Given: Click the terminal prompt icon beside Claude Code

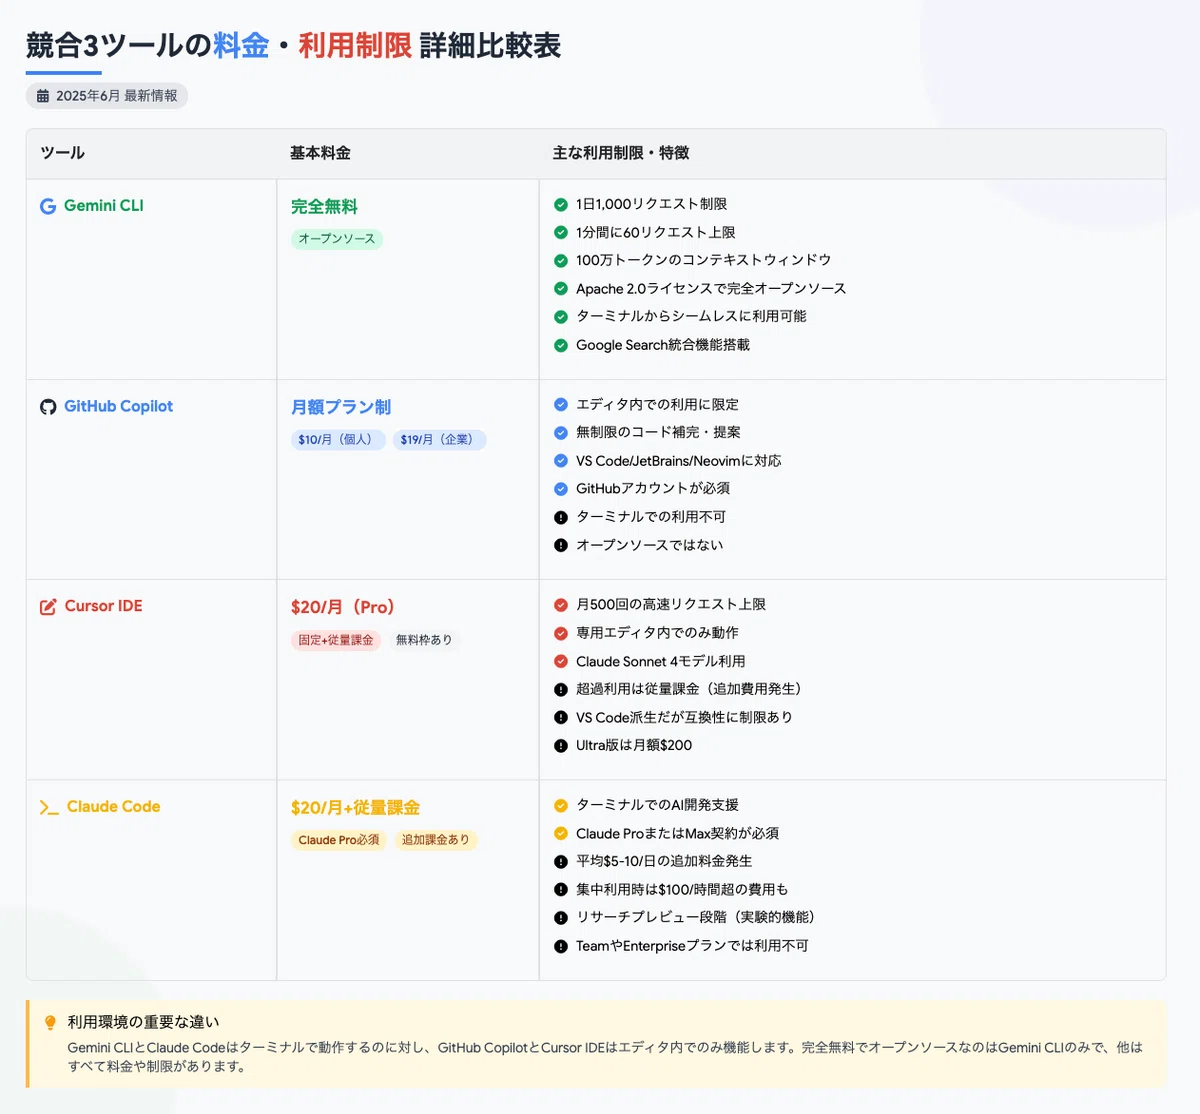Looking at the screenshot, I should 49,807.
